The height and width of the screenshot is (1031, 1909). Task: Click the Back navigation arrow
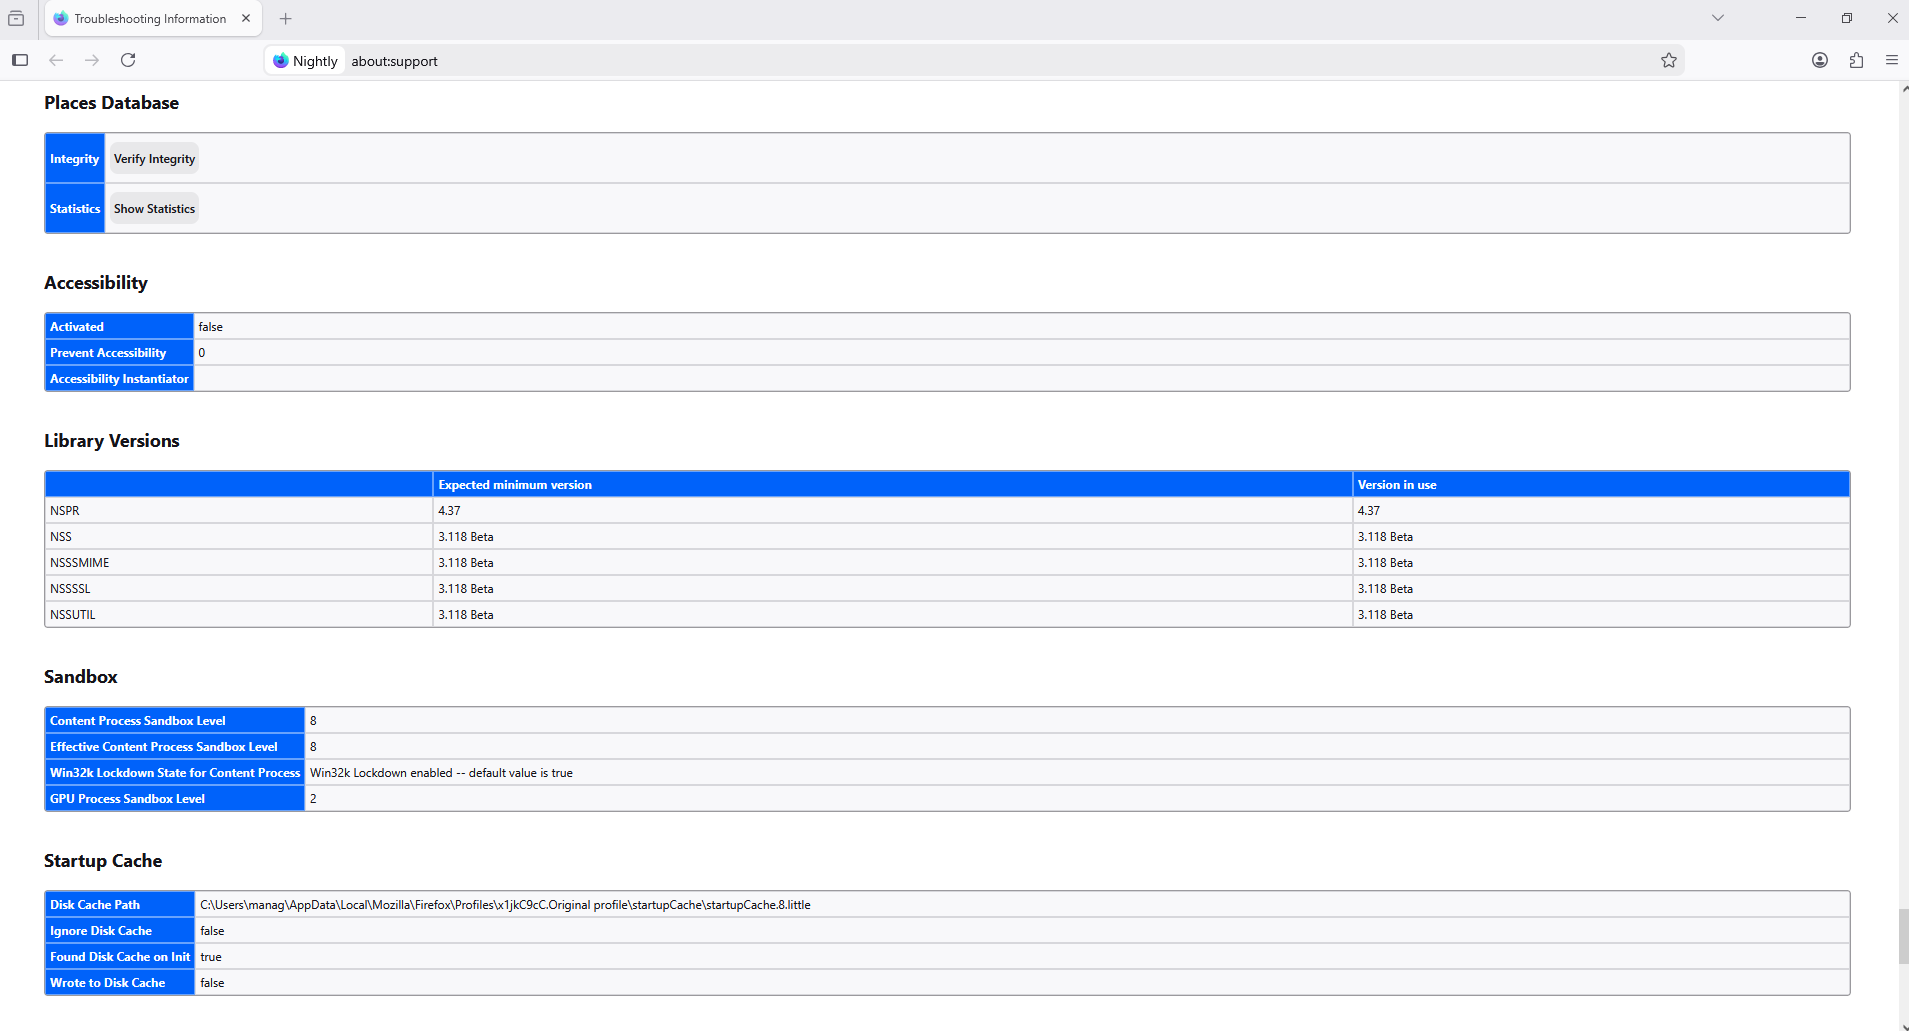[x=56, y=60]
